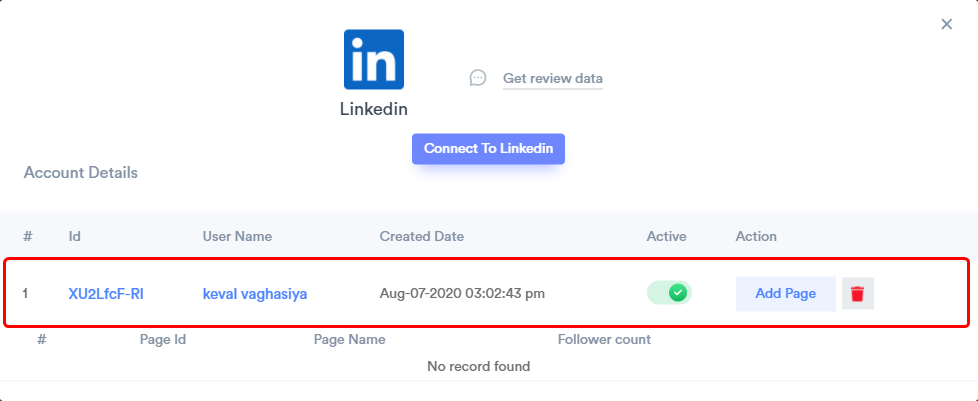Click the green checkmark on Active switch

pyautogui.click(x=677, y=292)
